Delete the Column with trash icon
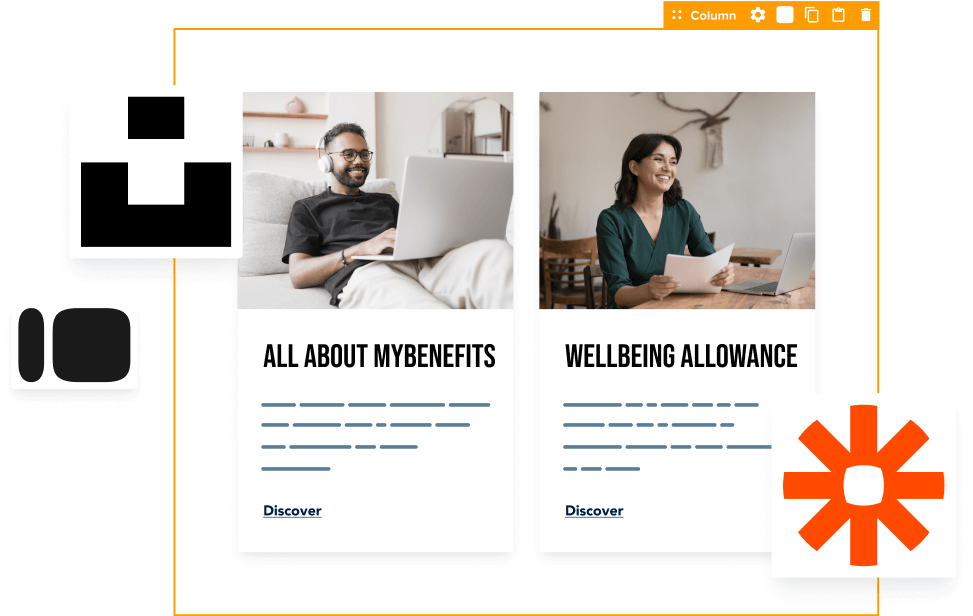 pyautogui.click(x=866, y=15)
